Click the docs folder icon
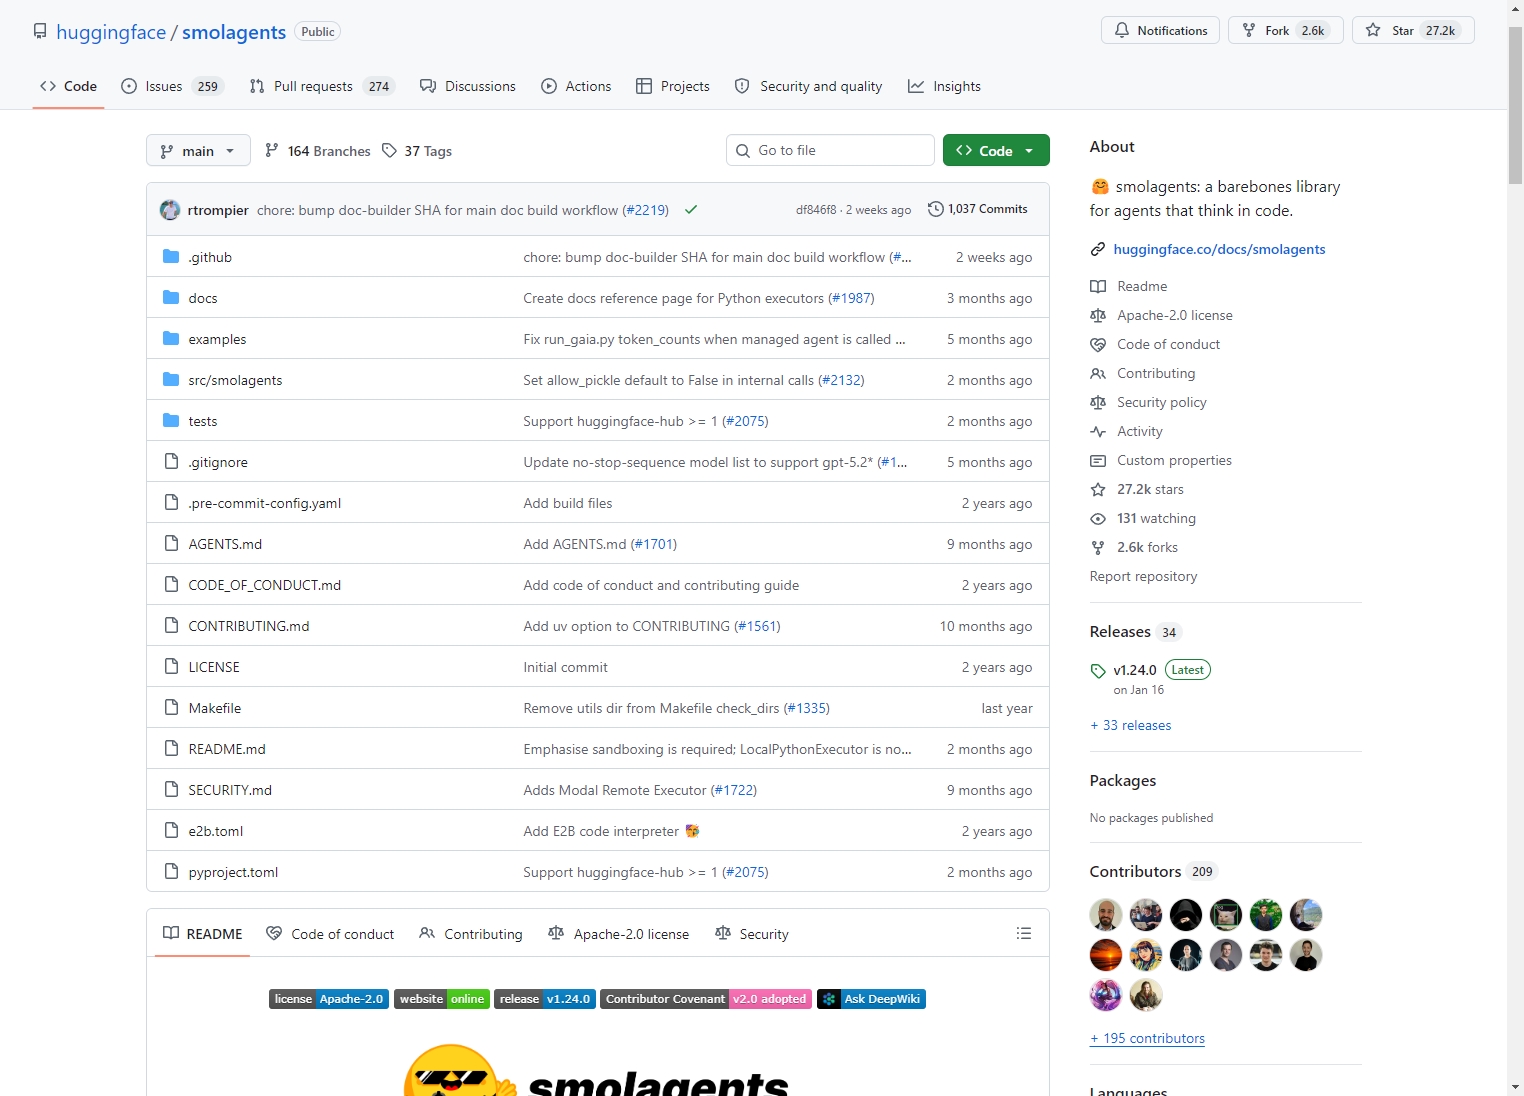 tap(171, 298)
